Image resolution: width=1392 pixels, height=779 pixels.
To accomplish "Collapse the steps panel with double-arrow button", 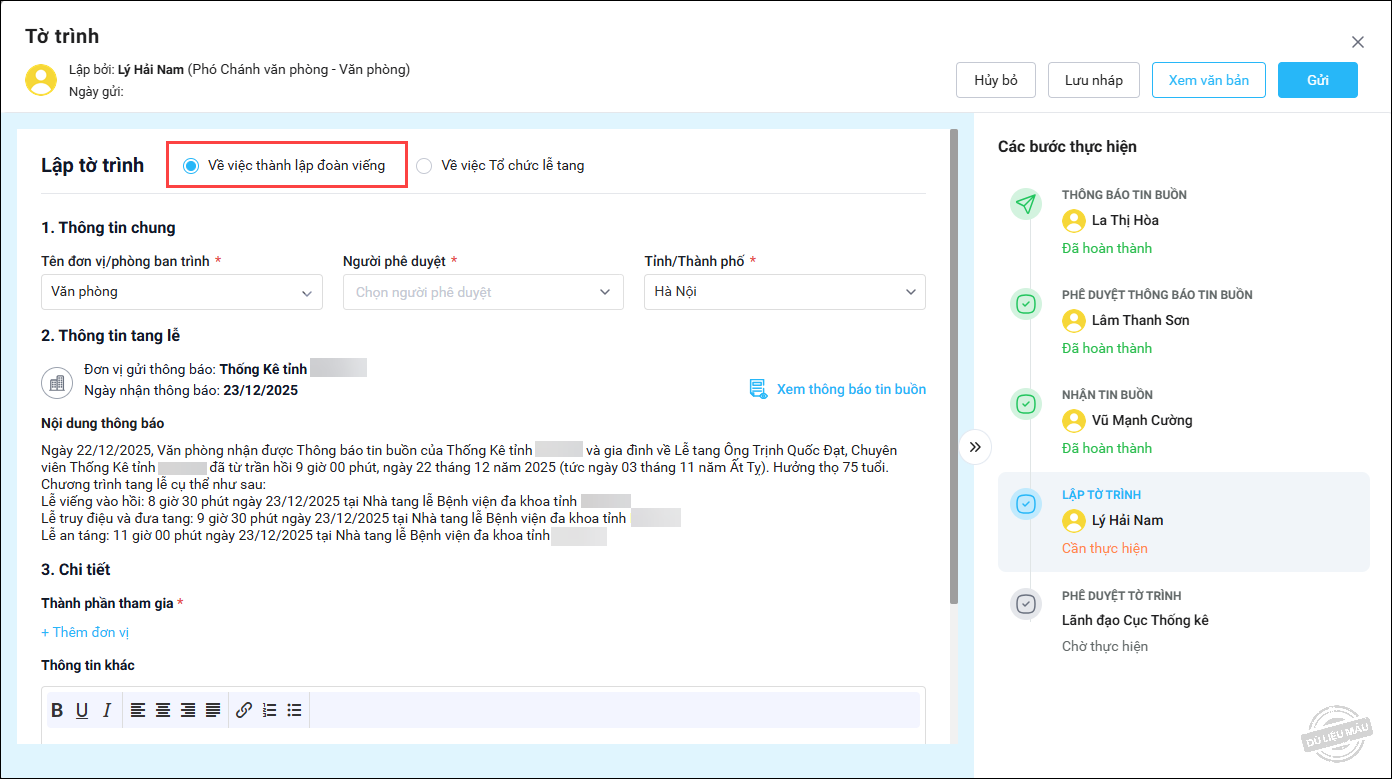I will click(x=975, y=447).
